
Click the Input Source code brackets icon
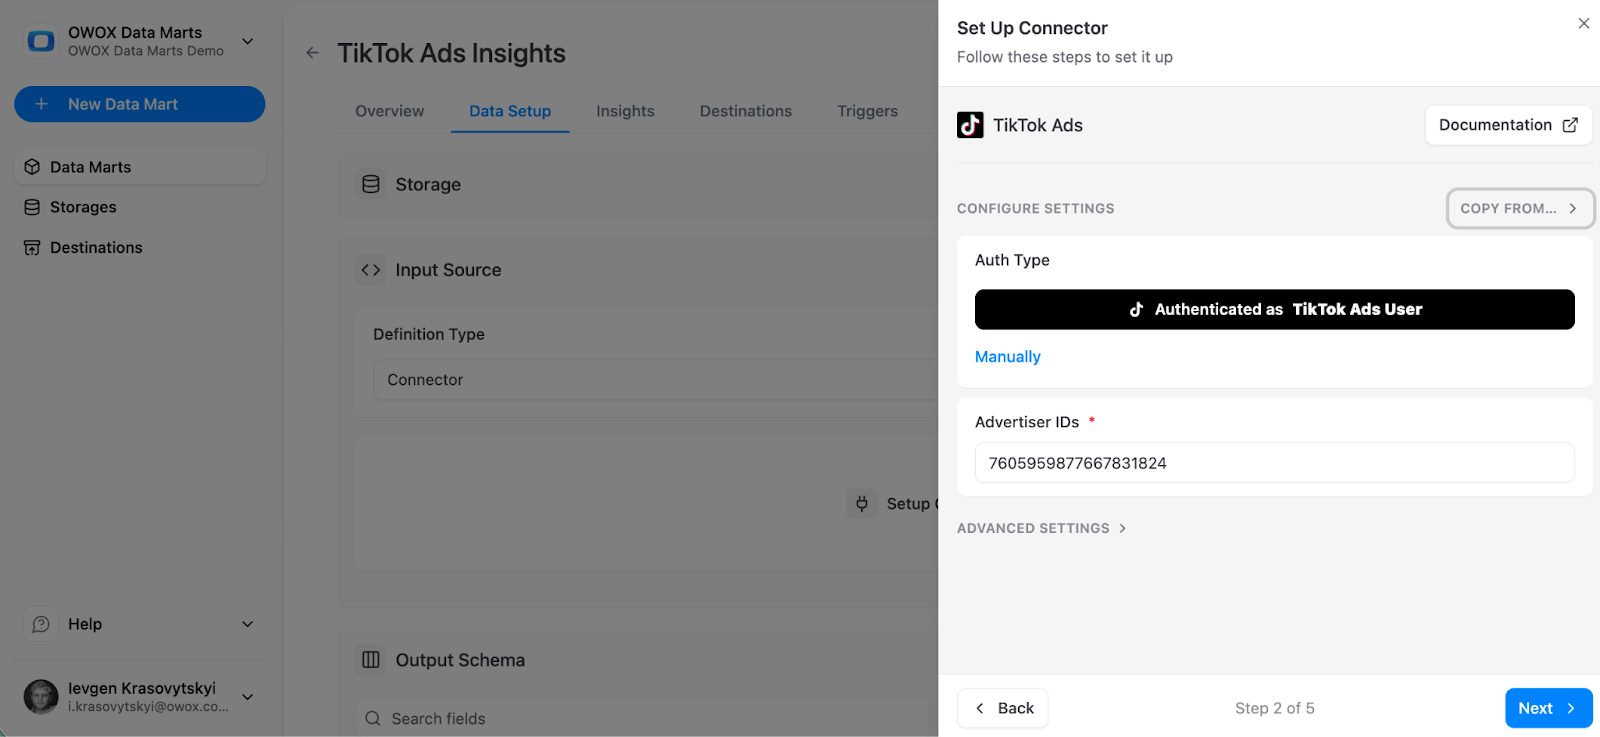[x=371, y=270]
